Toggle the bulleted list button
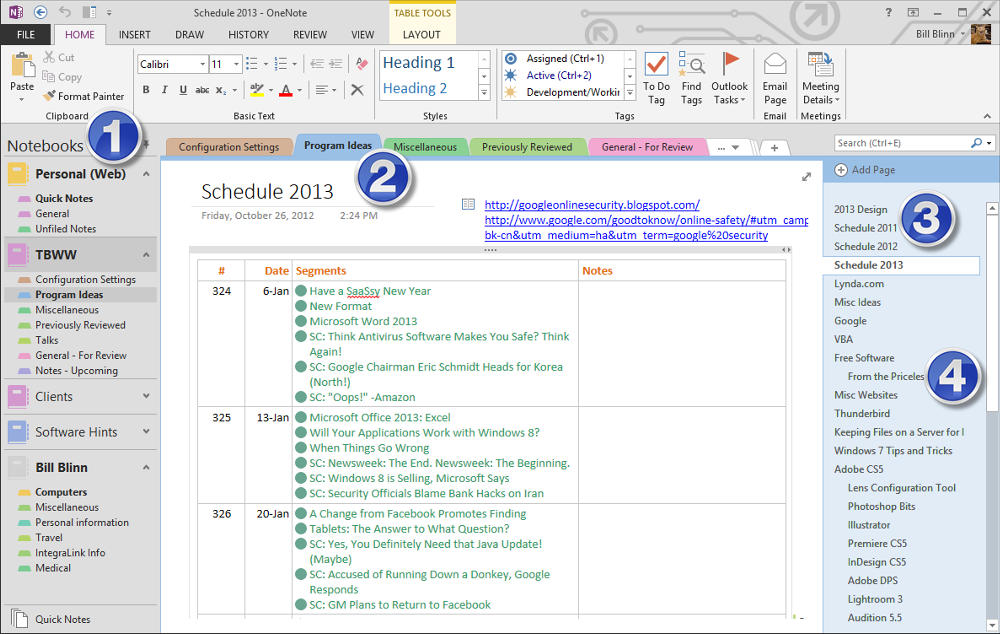Viewport: 1000px width, 634px height. 252,64
